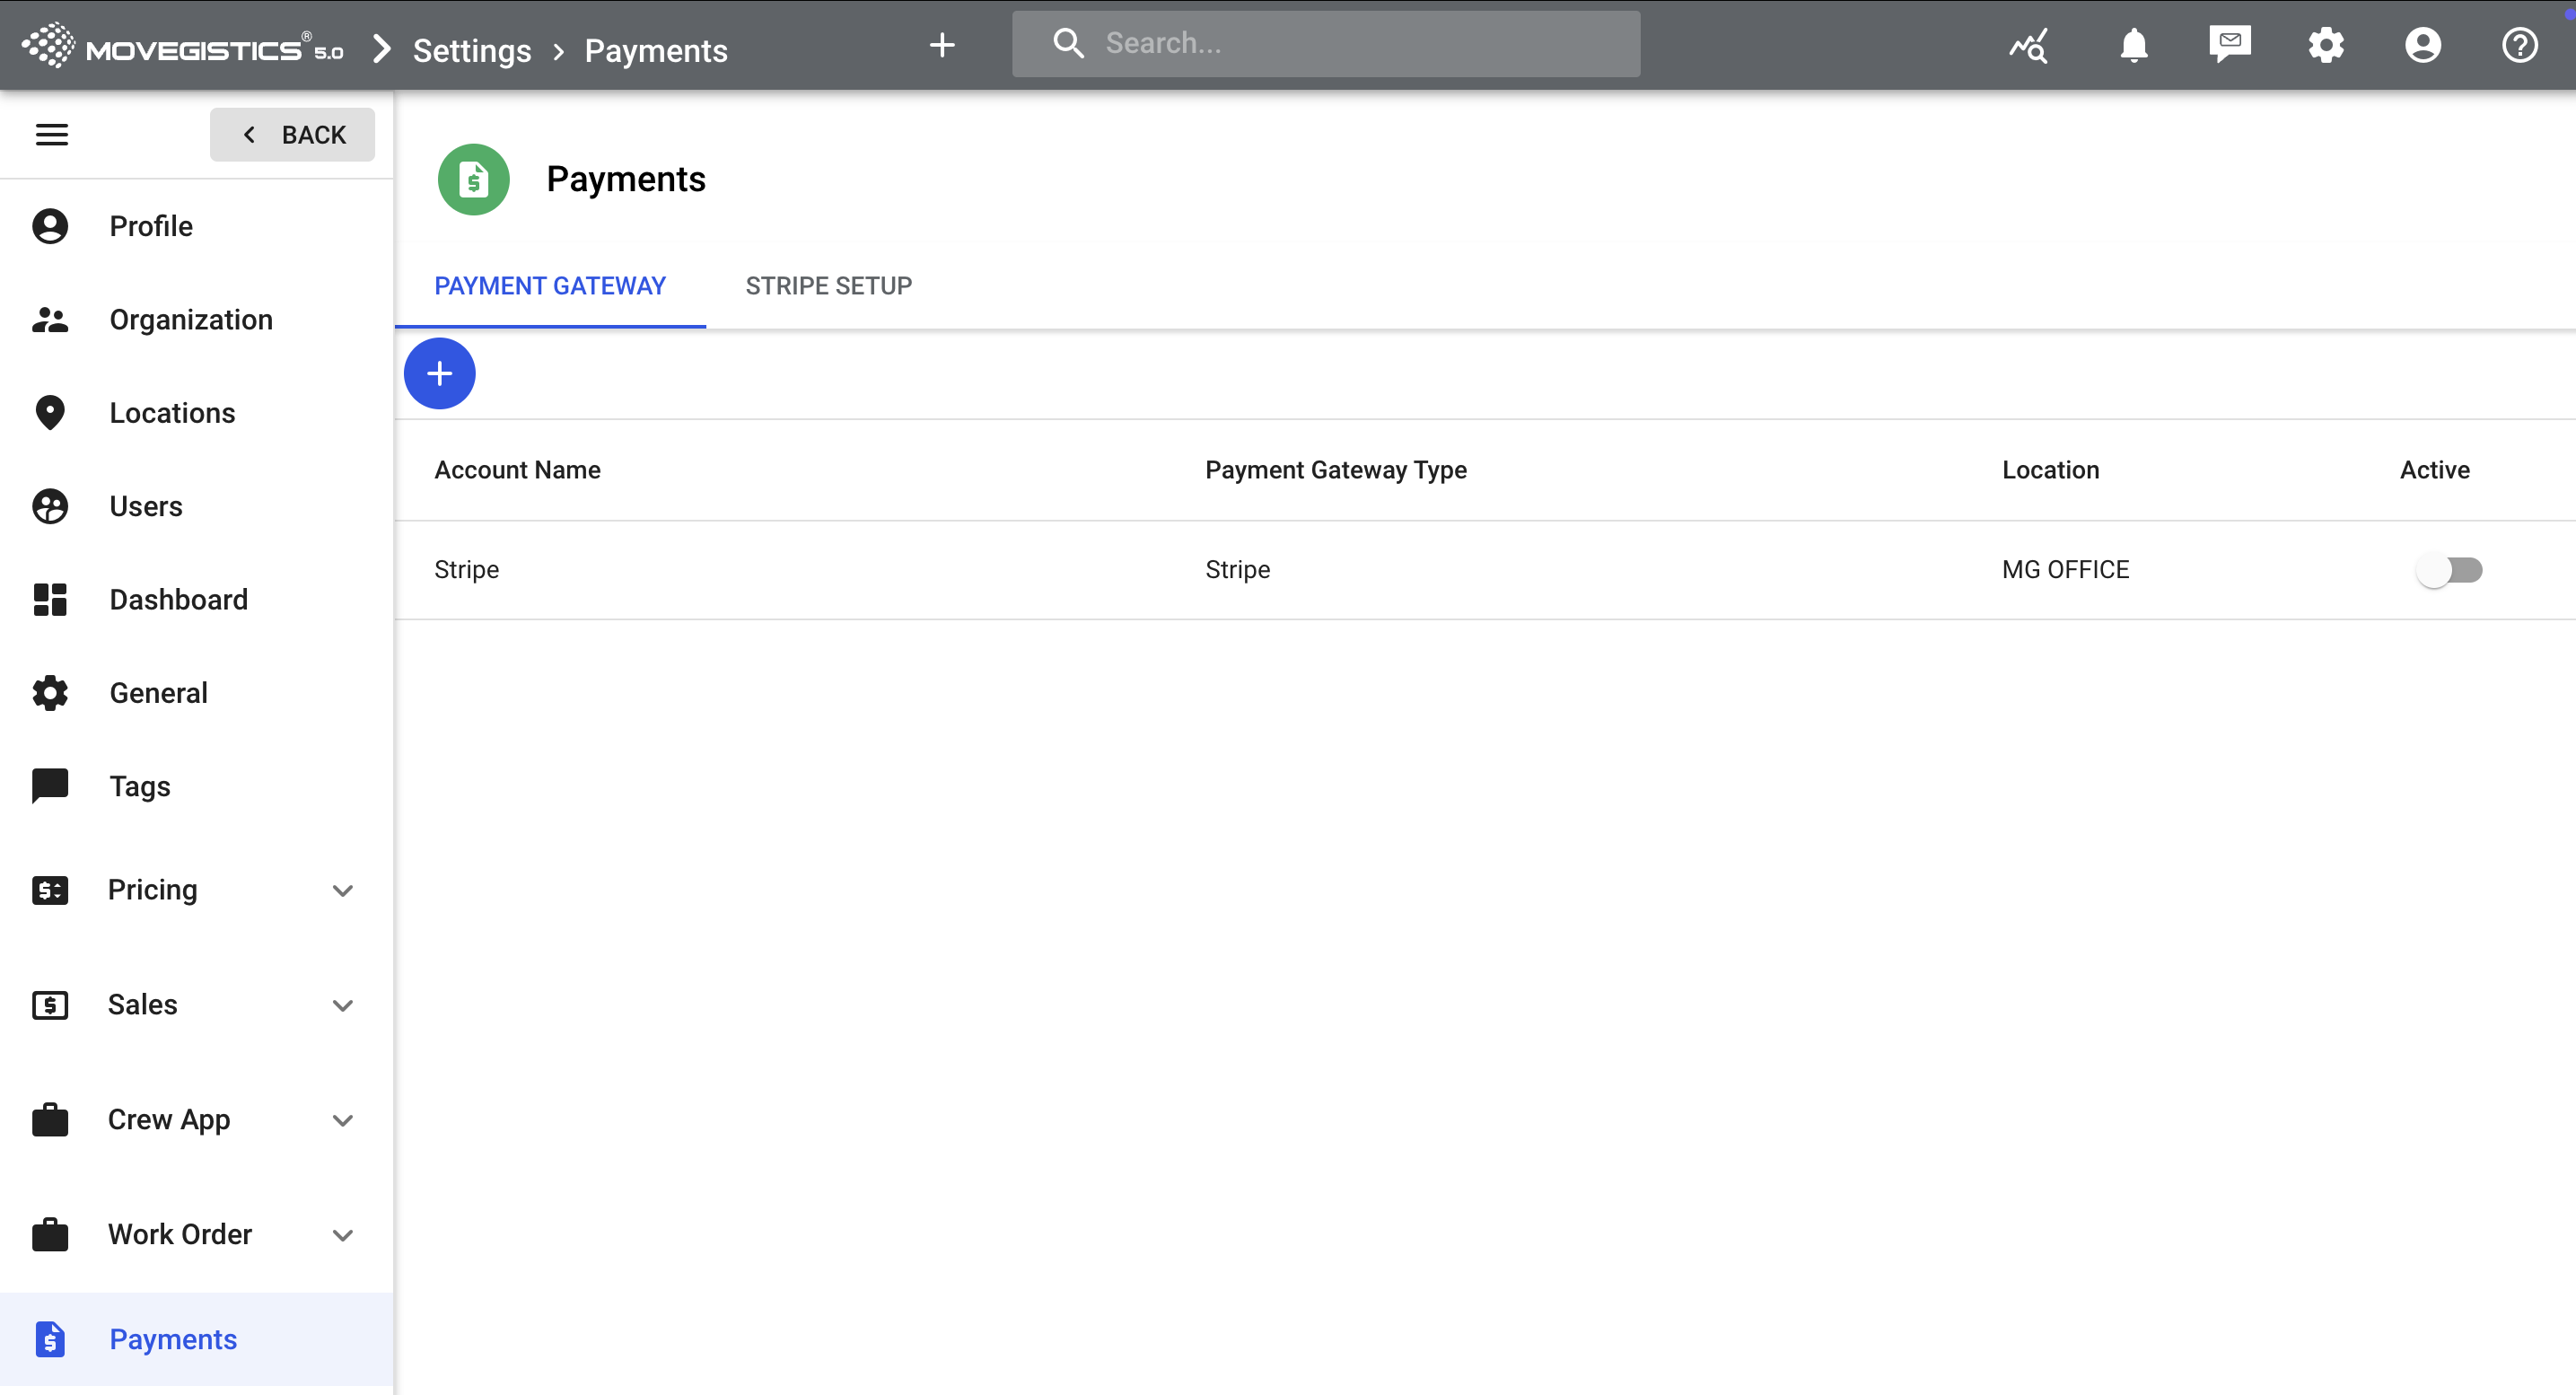Select the Payment Gateway tab
This screenshot has height=1395, width=2576.
tap(549, 286)
